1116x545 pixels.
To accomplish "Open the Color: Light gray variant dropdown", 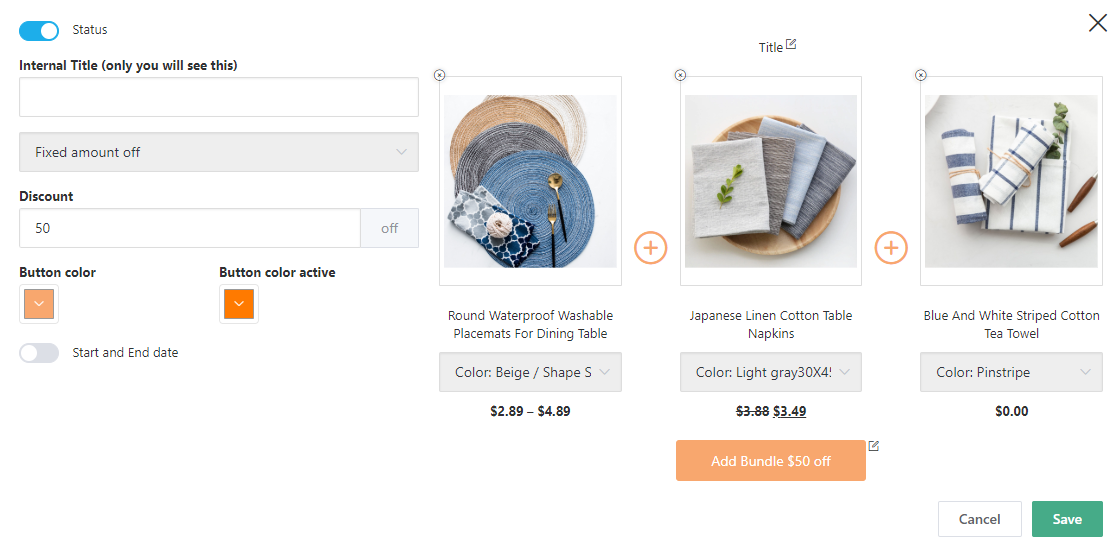I will (771, 372).
